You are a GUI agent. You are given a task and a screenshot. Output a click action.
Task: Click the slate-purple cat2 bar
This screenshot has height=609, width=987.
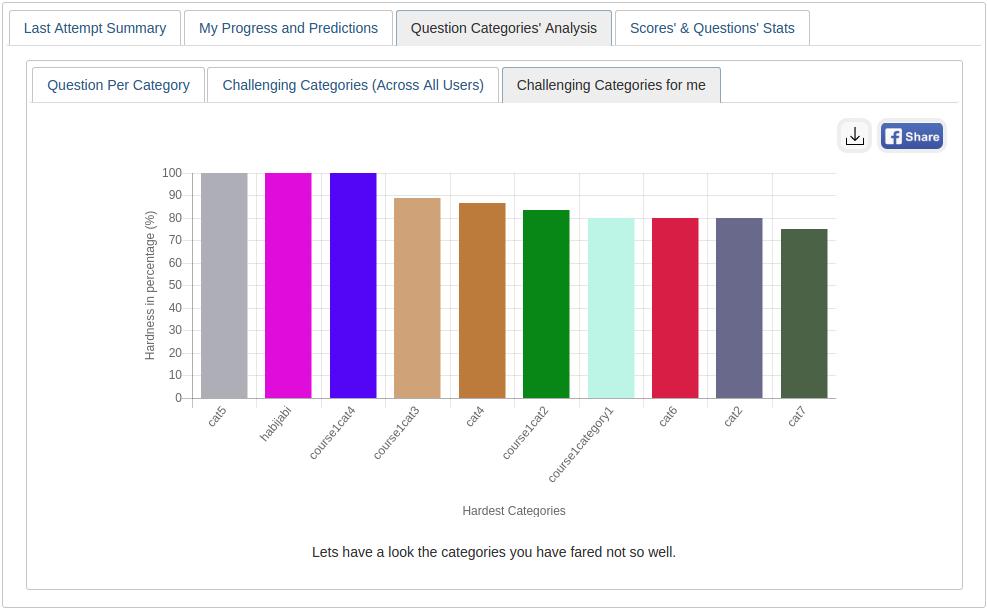coord(739,308)
